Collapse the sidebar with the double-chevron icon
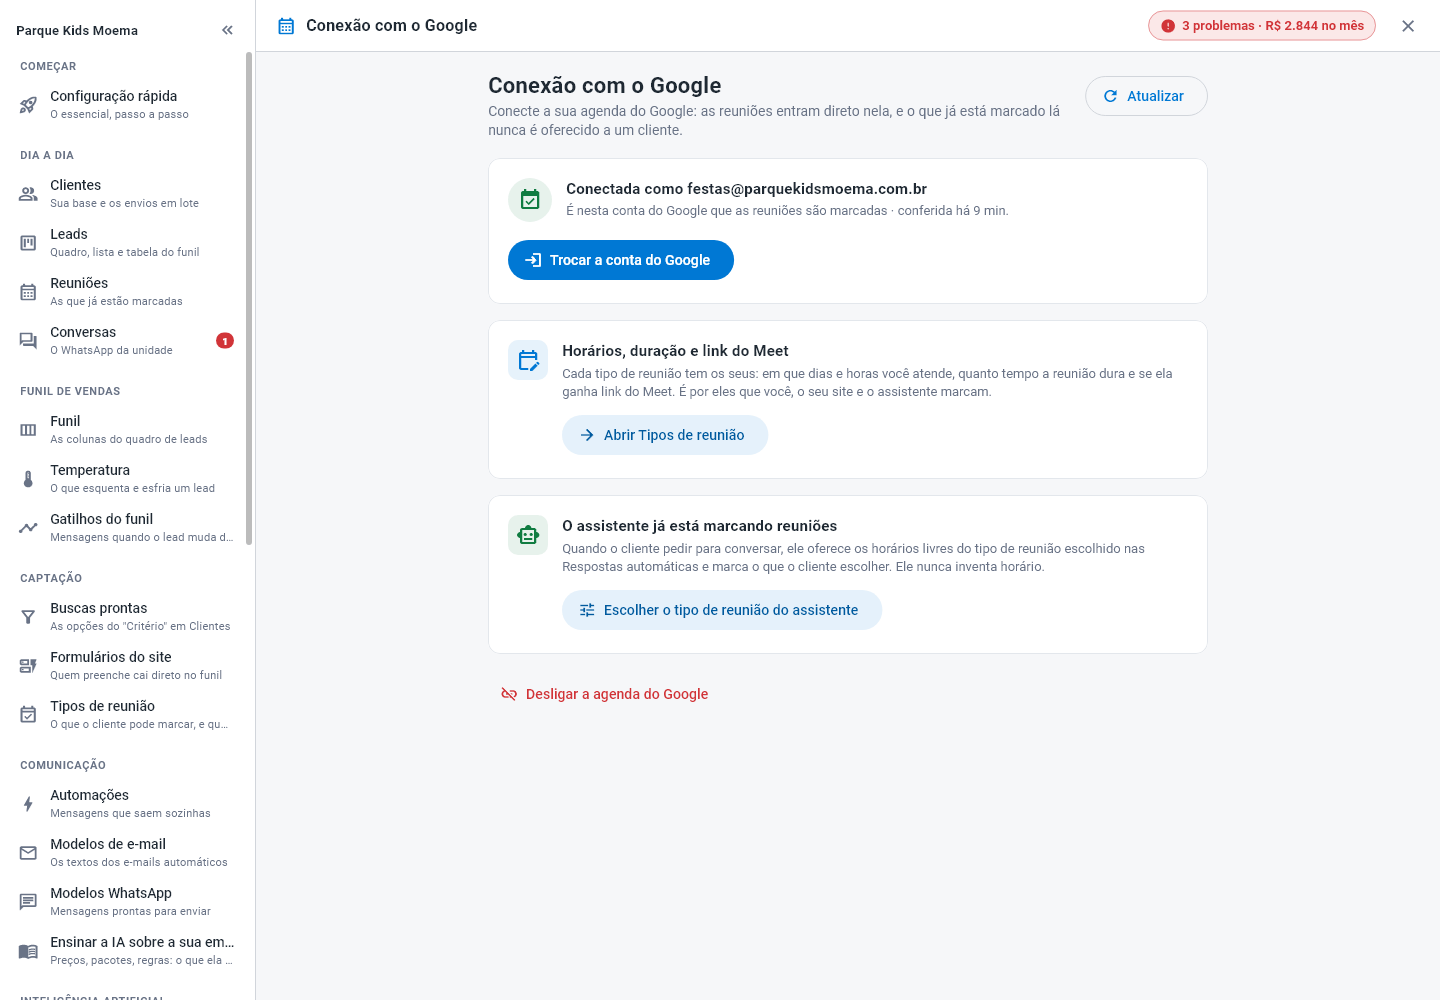The width and height of the screenshot is (1440, 1000). point(227,30)
